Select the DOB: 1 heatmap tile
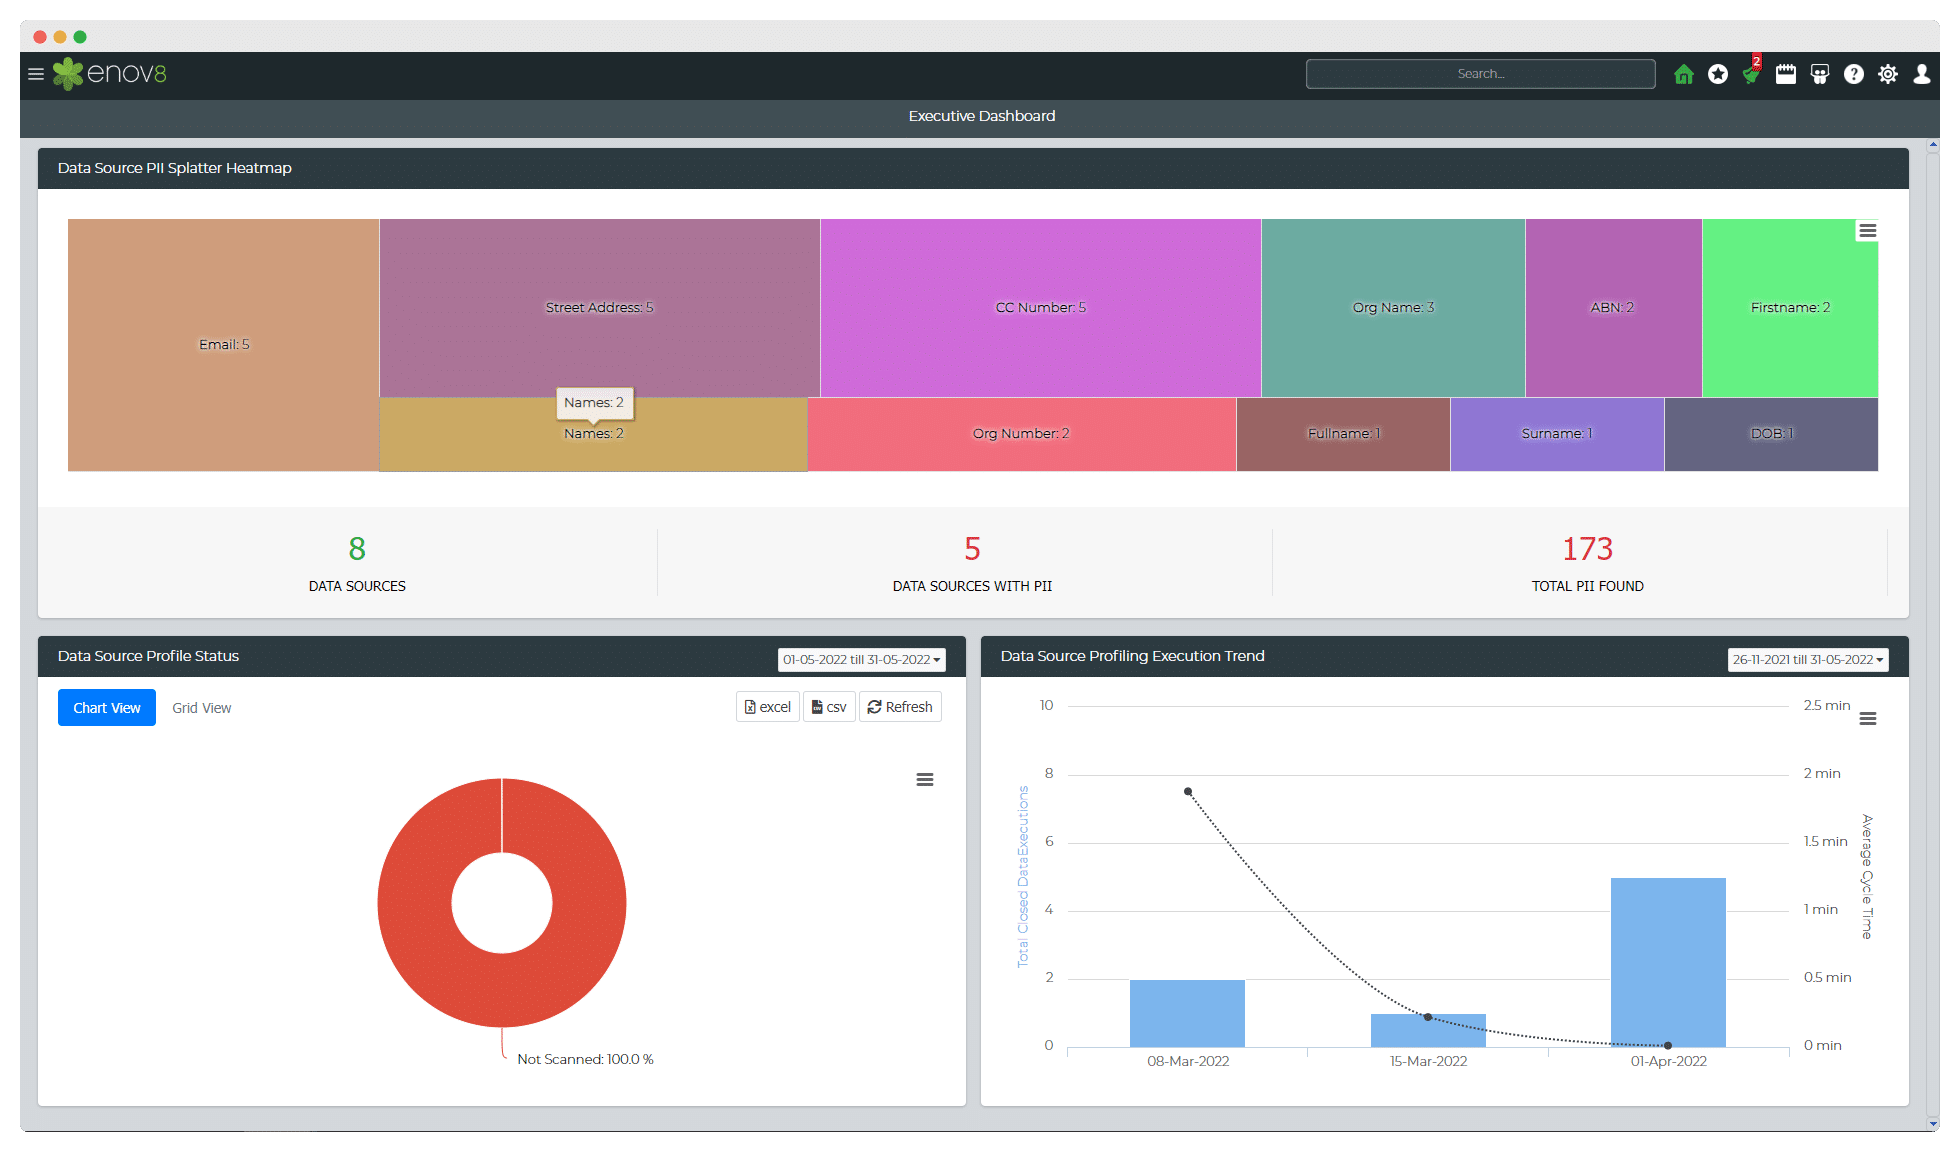The image size is (1960, 1152). coord(1771,434)
